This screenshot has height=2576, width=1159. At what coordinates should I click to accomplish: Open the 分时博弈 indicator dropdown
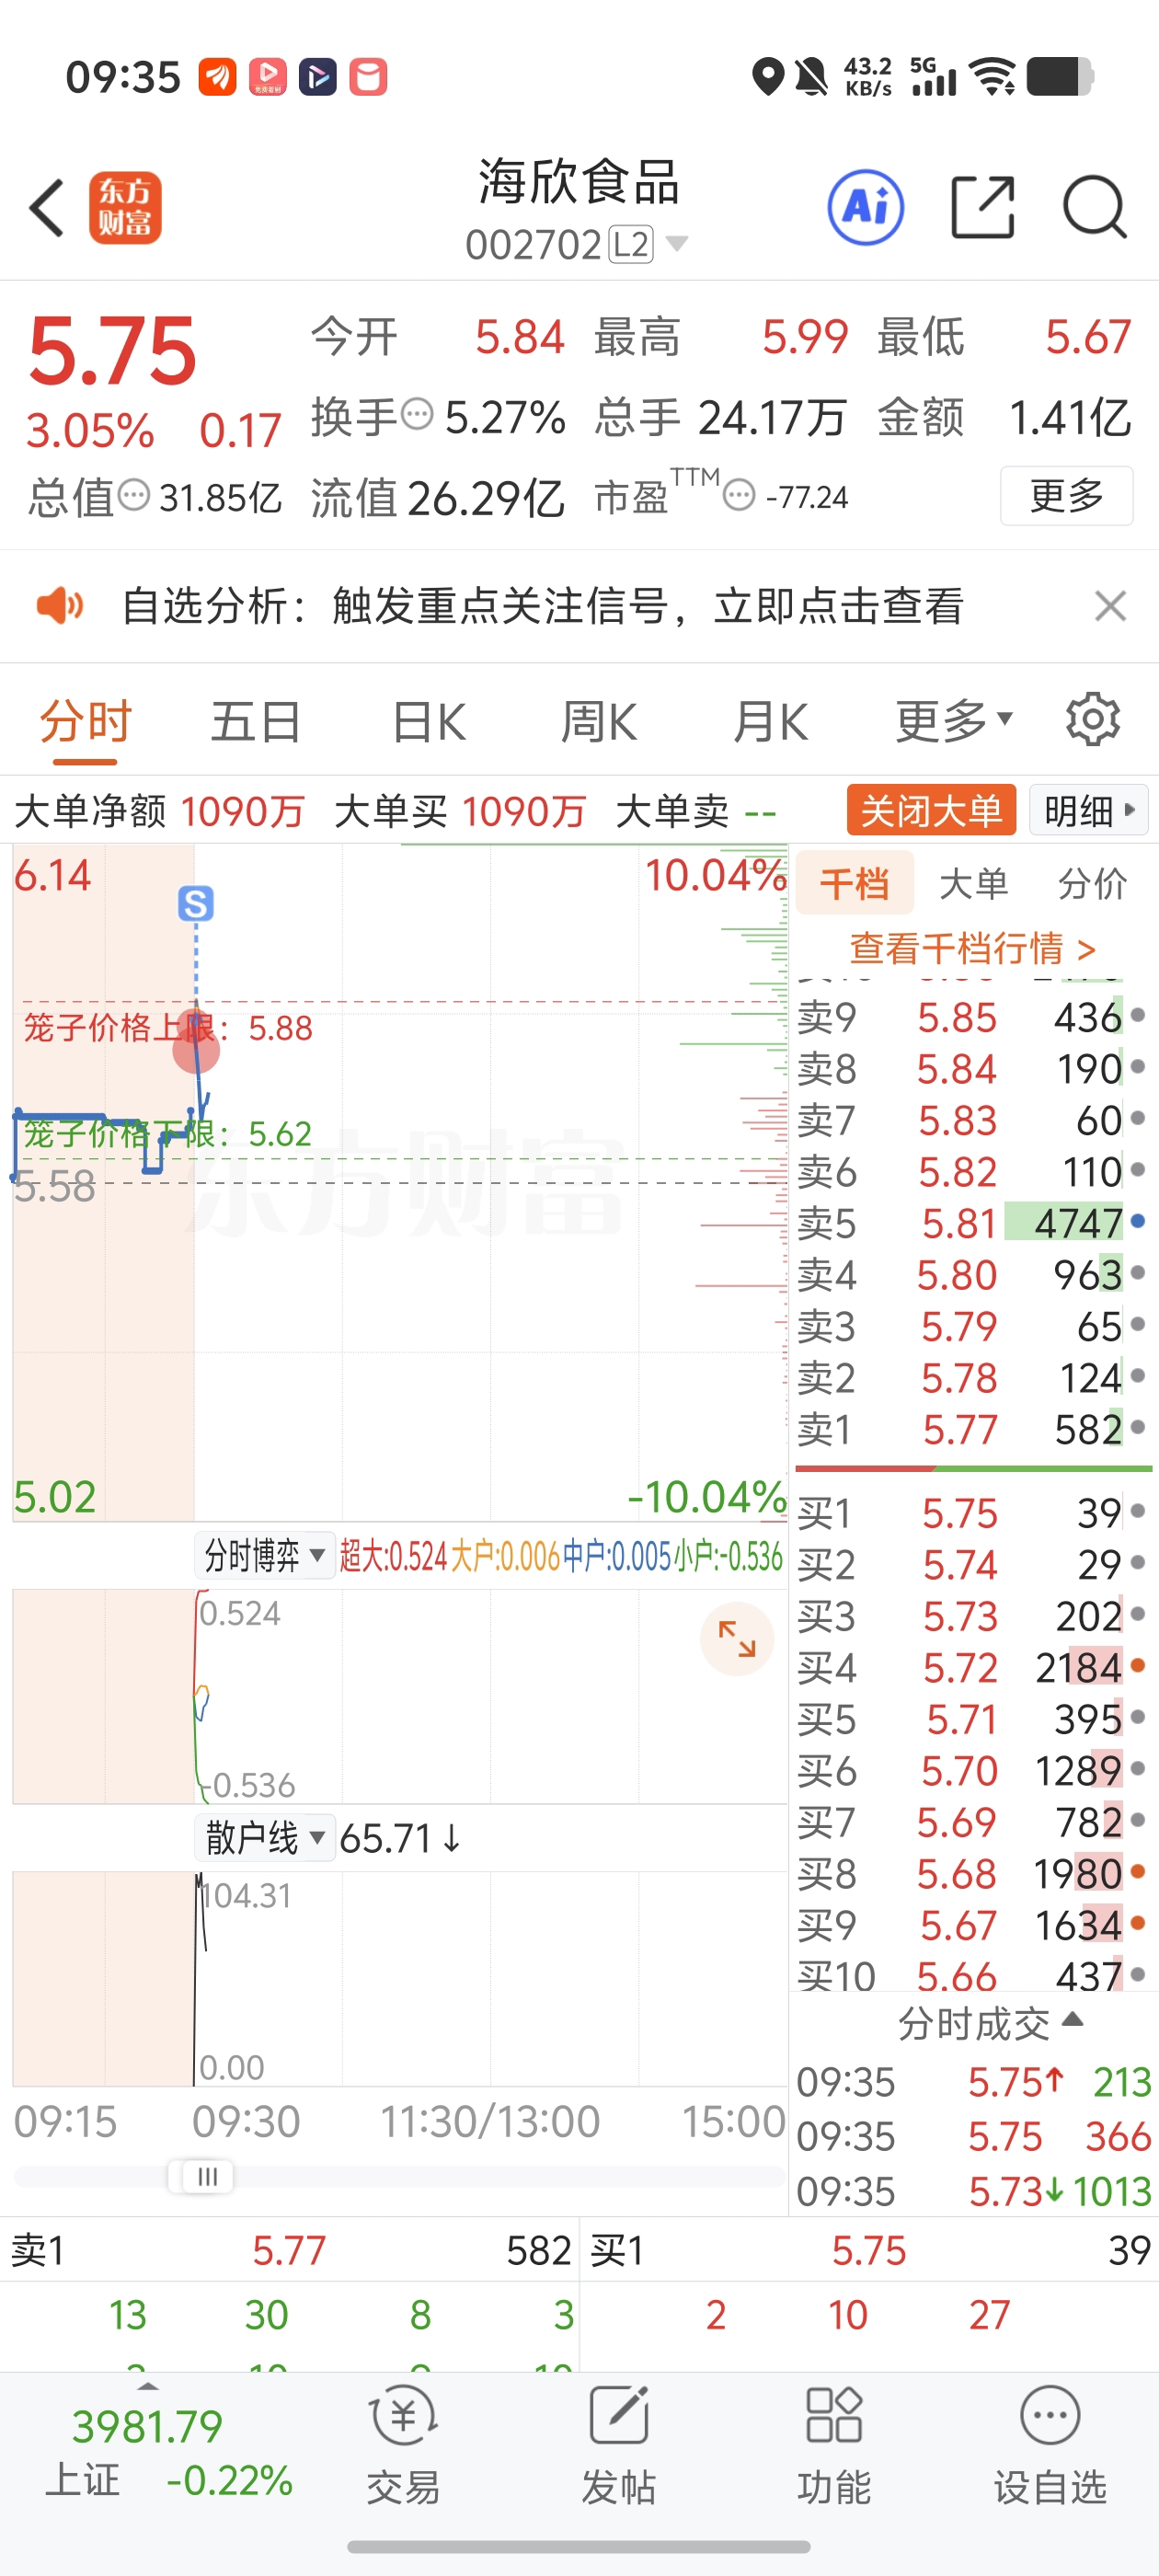[265, 1555]
